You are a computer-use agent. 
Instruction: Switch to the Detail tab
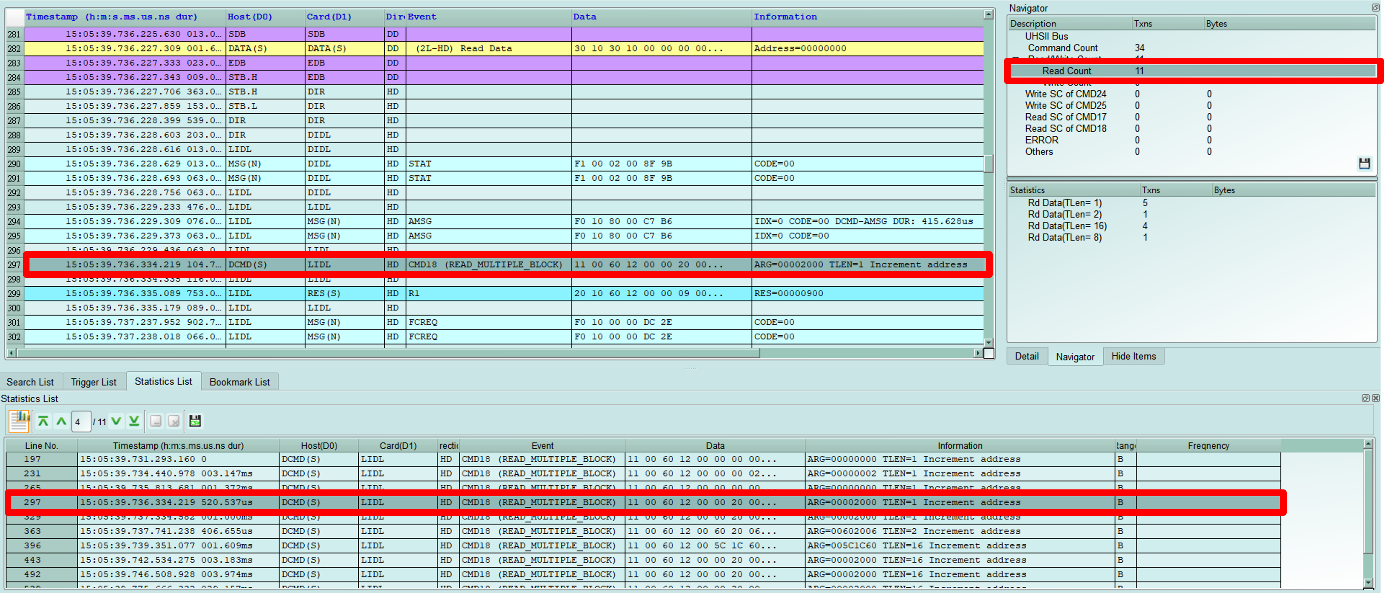click(1027, 356)
